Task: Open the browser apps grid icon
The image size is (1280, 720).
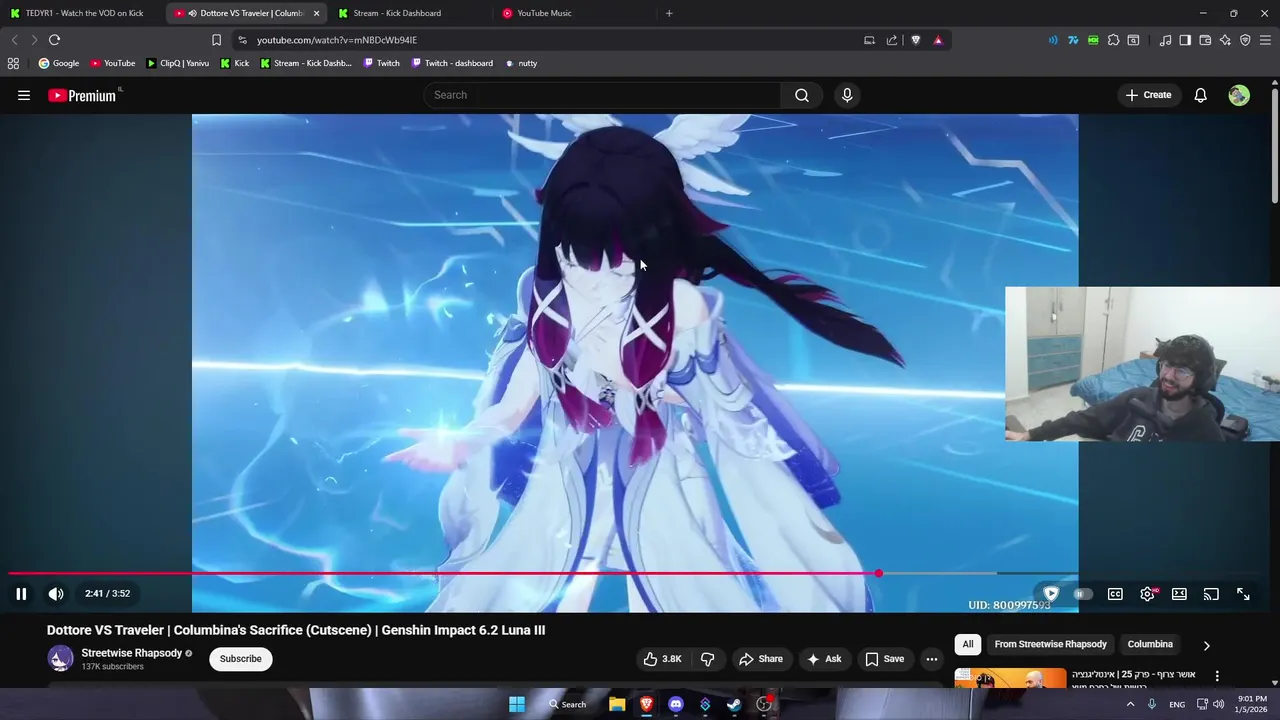Action: click(13, 63)
